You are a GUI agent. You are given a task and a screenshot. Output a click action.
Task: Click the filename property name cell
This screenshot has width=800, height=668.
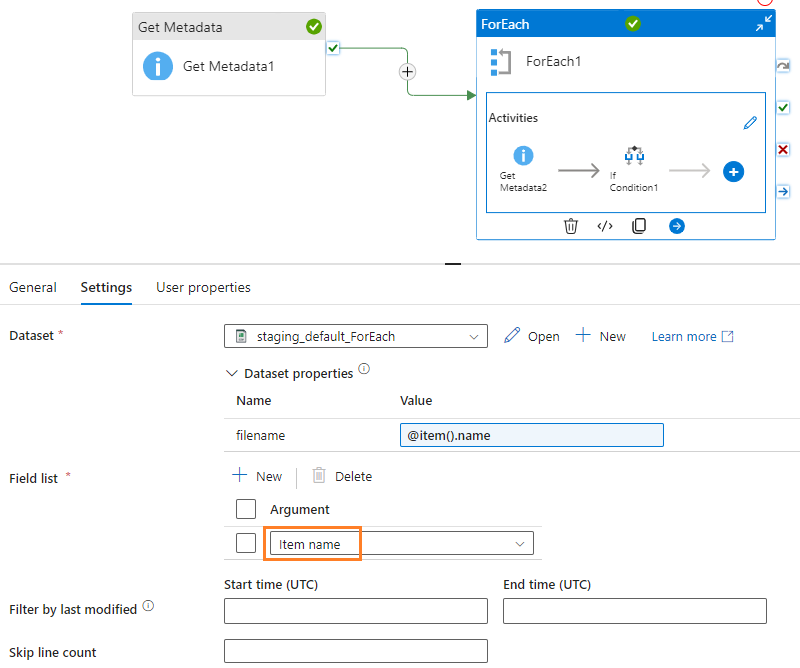(260, 435)
